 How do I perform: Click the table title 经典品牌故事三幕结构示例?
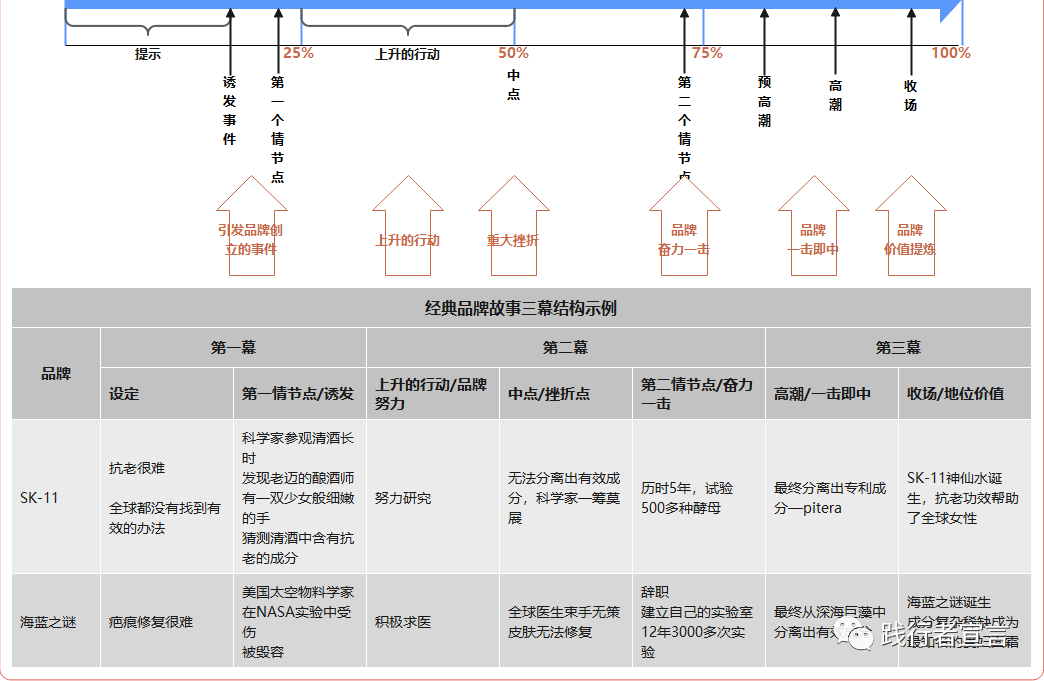click(521, 308)
